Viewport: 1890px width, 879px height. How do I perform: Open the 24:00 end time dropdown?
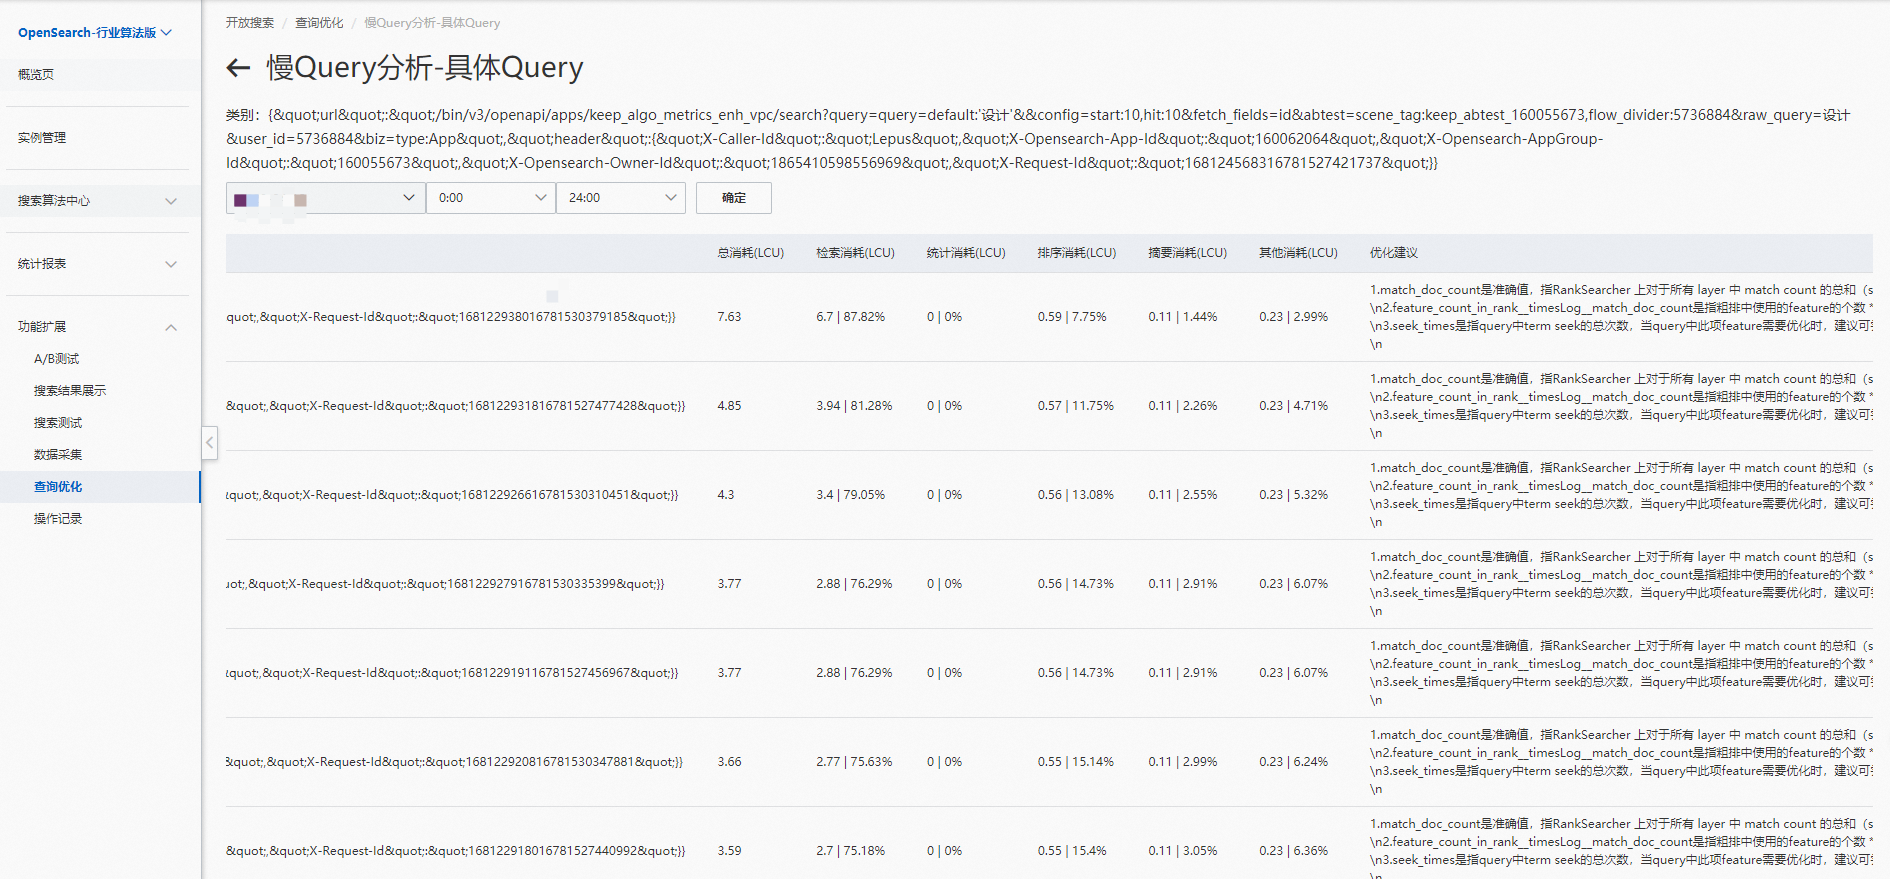pyautogui.click(x=621, y=198)
